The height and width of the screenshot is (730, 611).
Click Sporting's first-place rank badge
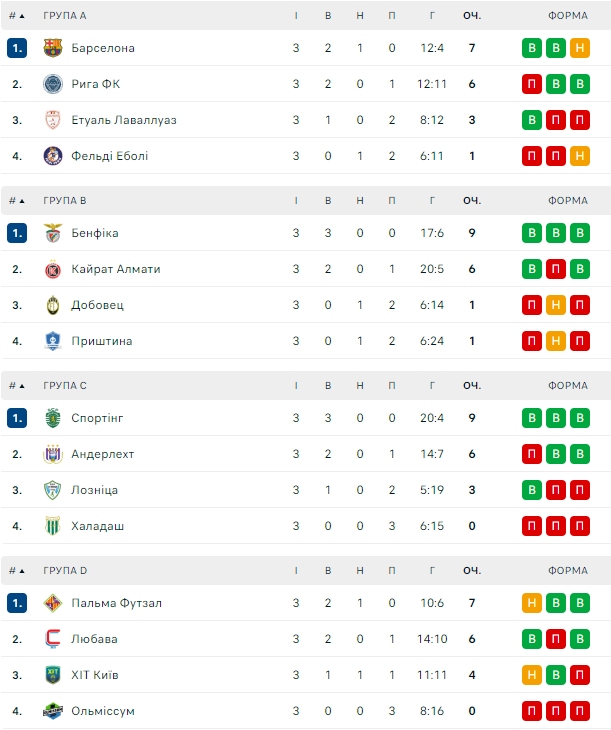click(16, 418)
